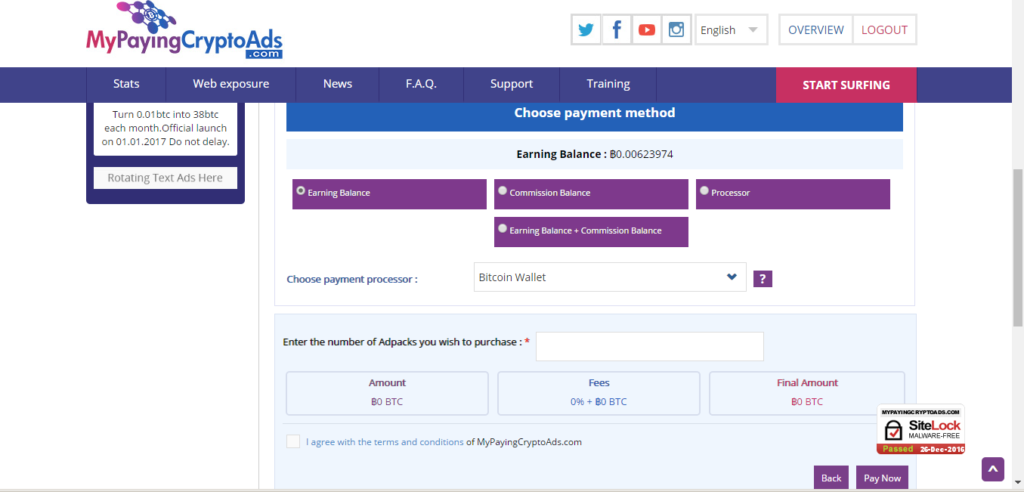Click the Amount box value
The image size is (1024, 492).
pos(387,402)
